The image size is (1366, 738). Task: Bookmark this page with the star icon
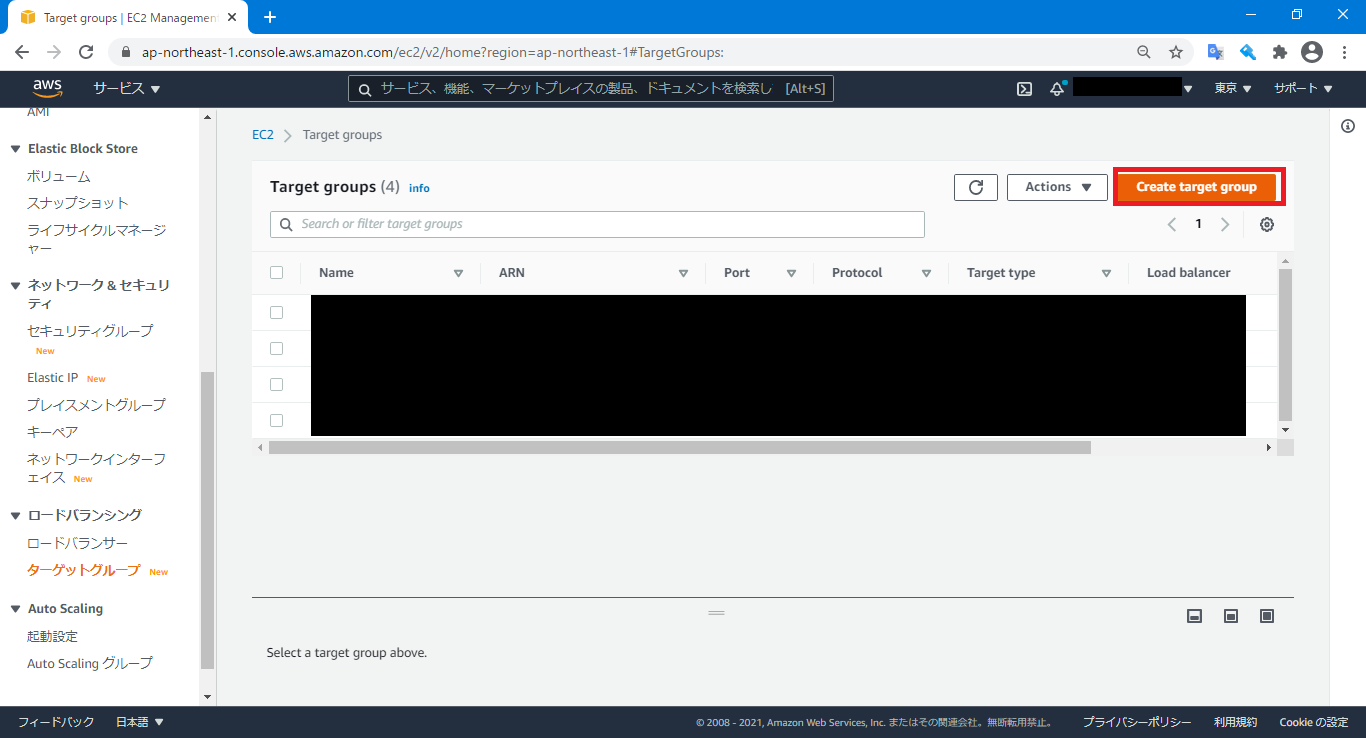[x=1176, y=52]
